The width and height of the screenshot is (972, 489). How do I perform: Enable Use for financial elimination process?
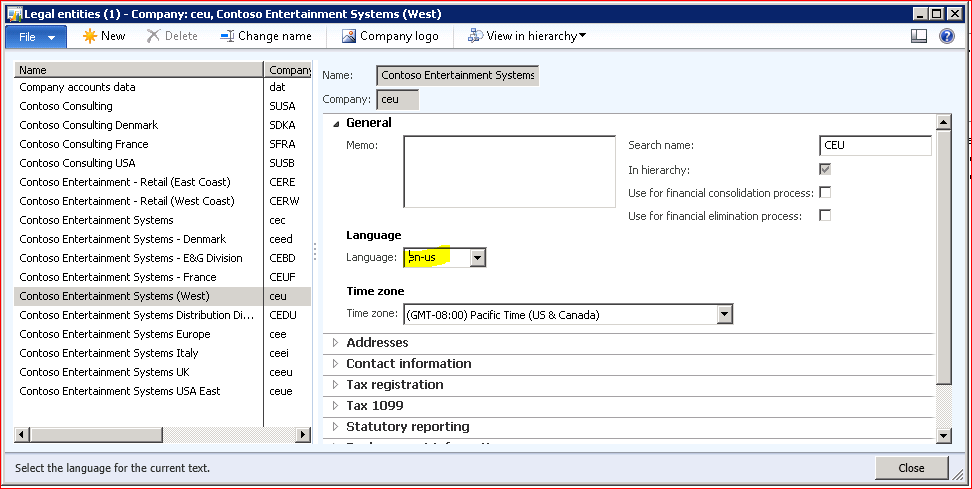point(825,215)
